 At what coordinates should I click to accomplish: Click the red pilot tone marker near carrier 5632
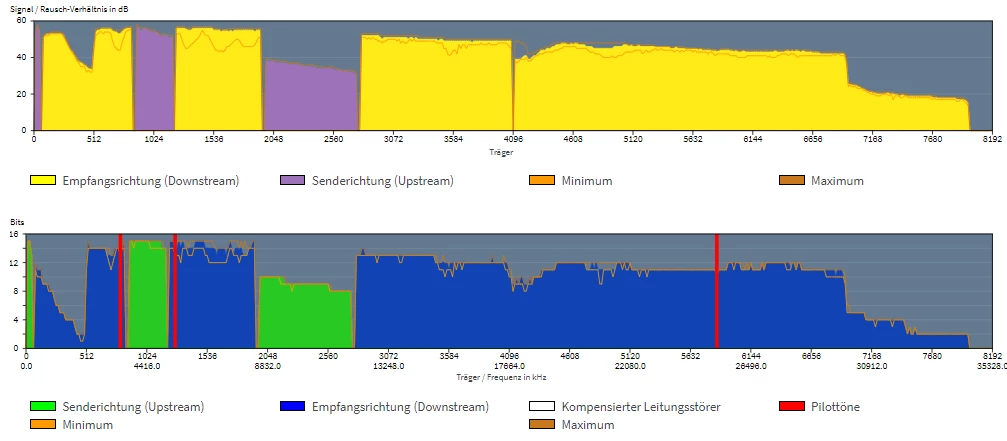coord(717,291)
